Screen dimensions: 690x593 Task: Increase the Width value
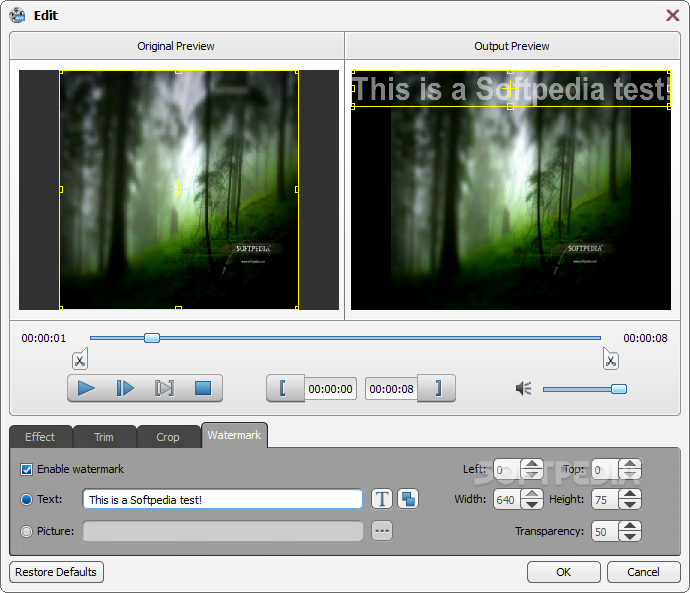[532, 494]
